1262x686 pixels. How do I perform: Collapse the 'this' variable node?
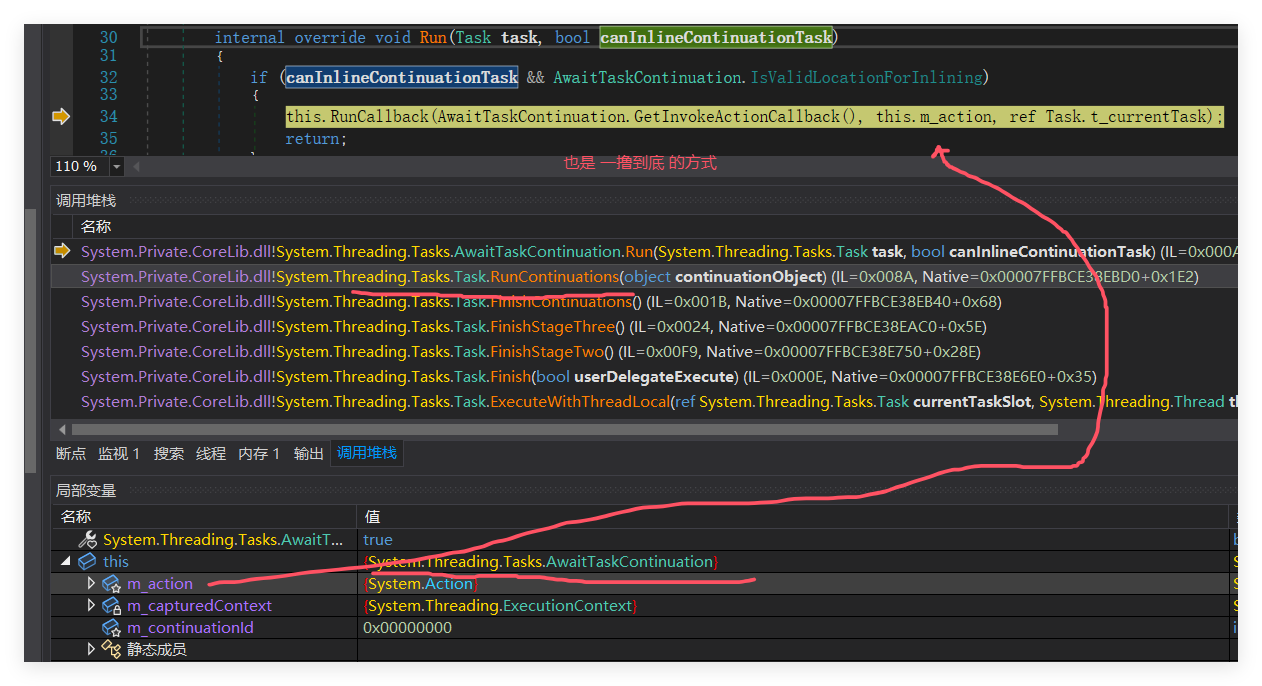tap(66, 562)
